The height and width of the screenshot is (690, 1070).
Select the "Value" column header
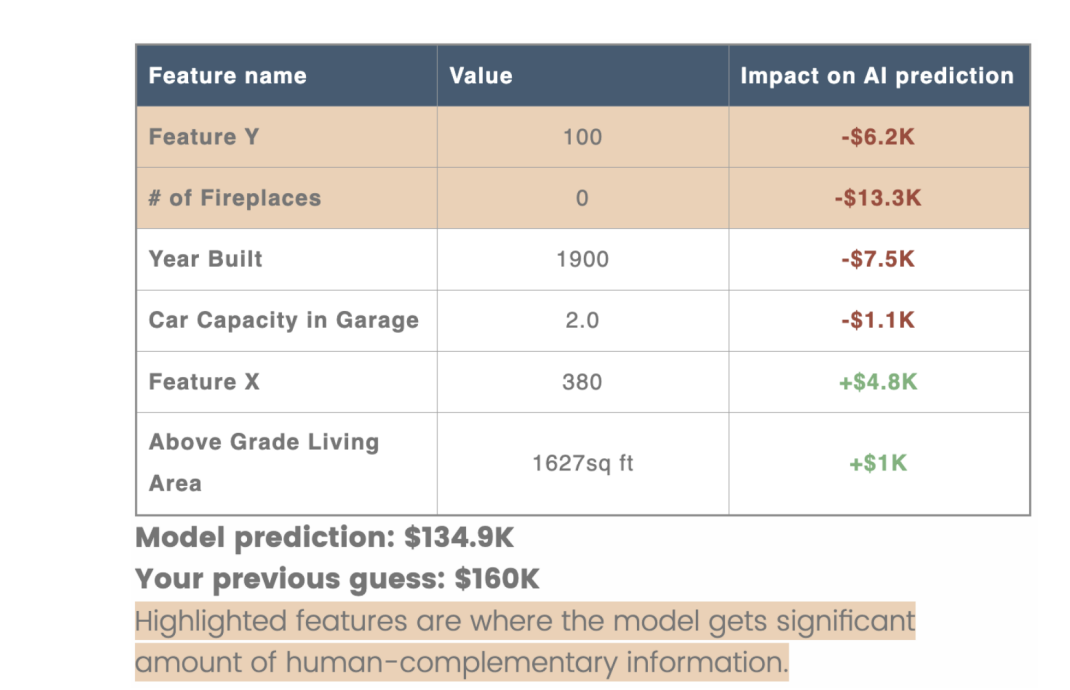(481, 76)
